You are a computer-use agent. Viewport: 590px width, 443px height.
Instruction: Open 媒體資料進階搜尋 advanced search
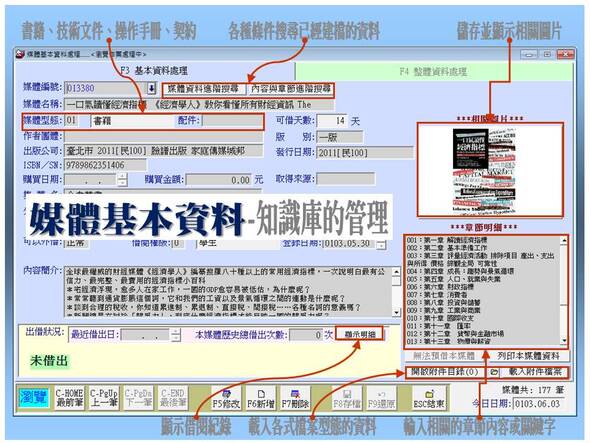(204, 89)
